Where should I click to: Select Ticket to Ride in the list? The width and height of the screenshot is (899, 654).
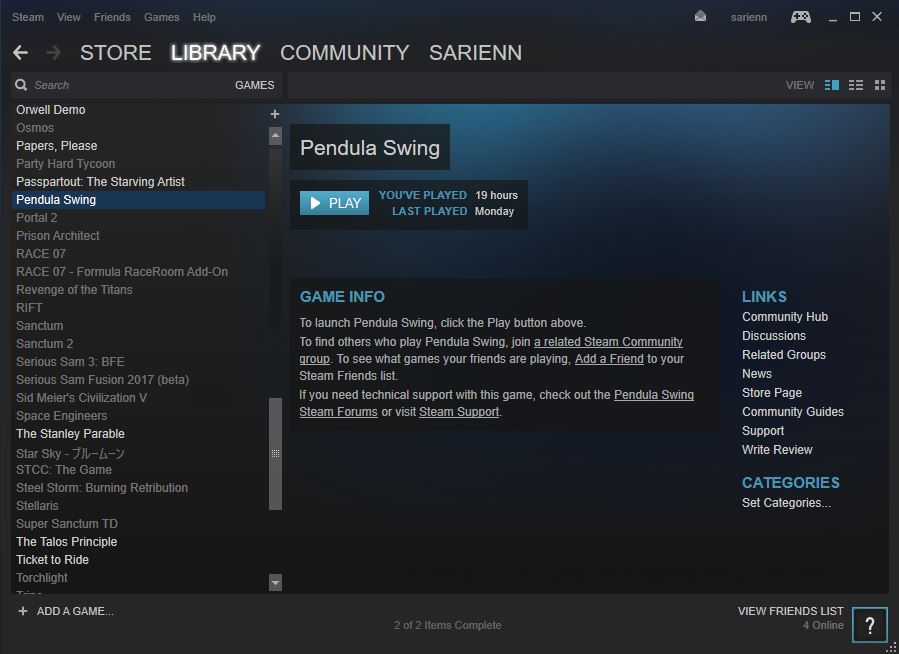[x=138, y=559]
